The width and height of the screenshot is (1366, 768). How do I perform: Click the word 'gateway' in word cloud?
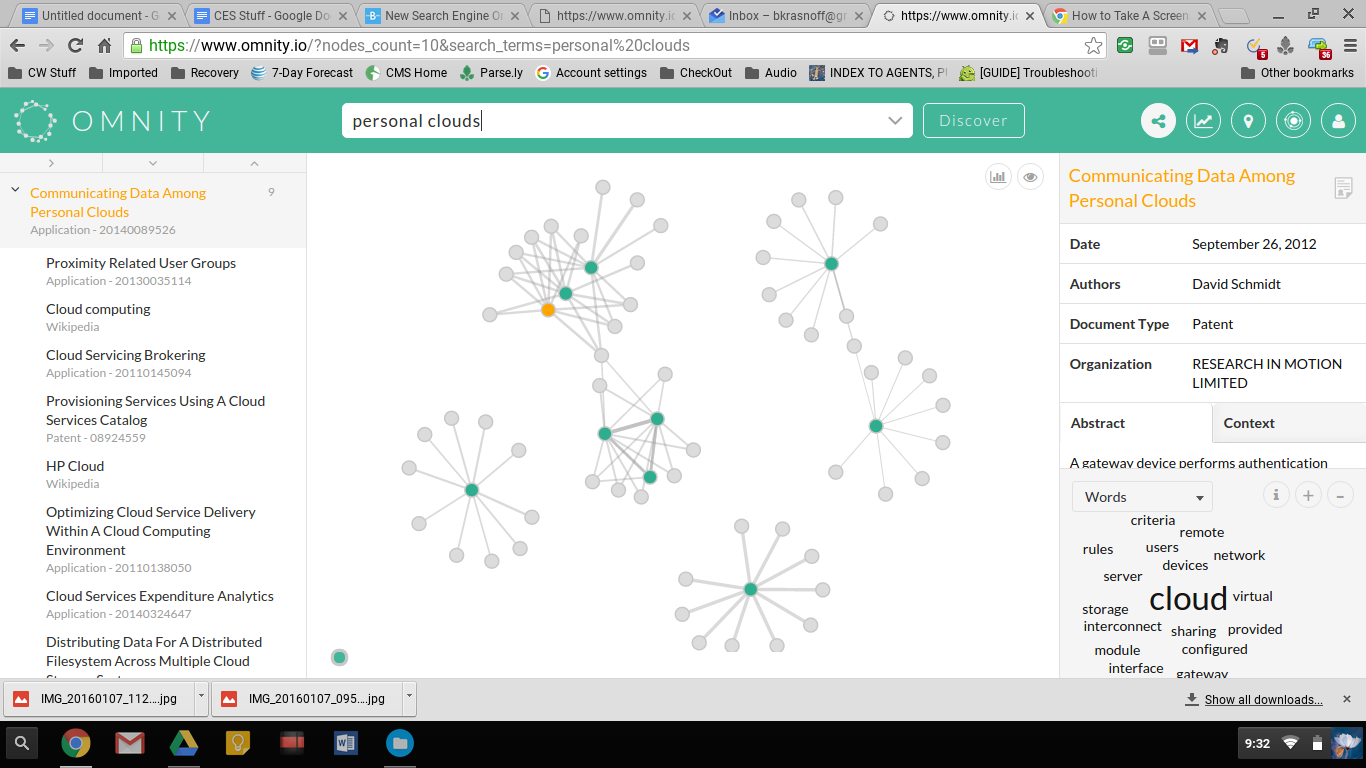1202,674
